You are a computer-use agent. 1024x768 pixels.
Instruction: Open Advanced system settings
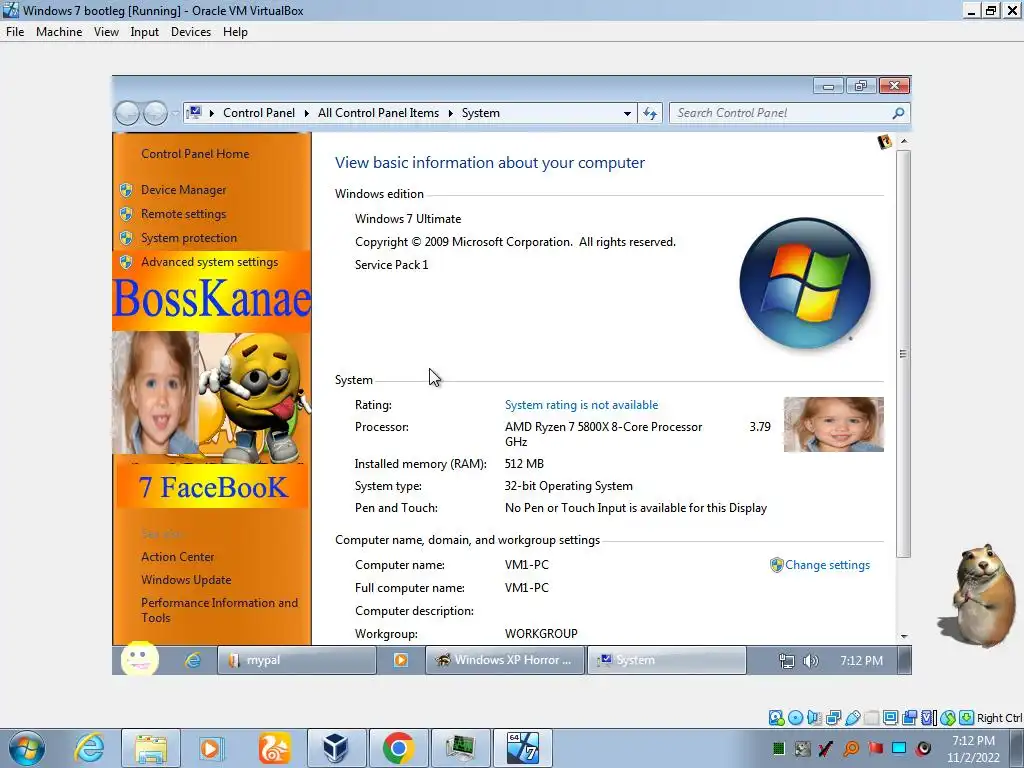(209, 262)
